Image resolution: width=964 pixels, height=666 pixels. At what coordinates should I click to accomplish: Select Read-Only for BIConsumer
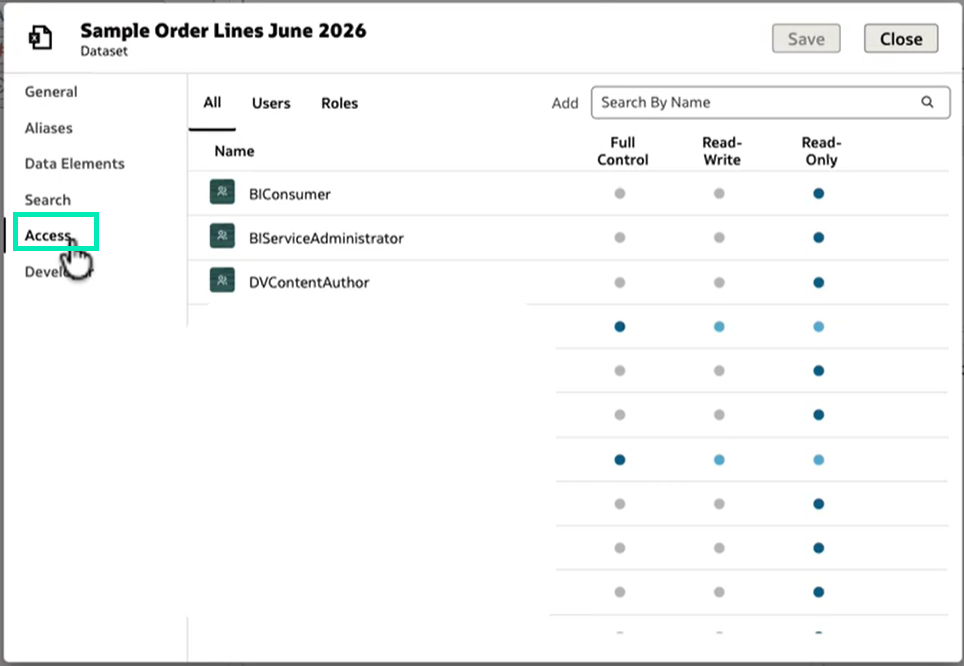point(818,194)
